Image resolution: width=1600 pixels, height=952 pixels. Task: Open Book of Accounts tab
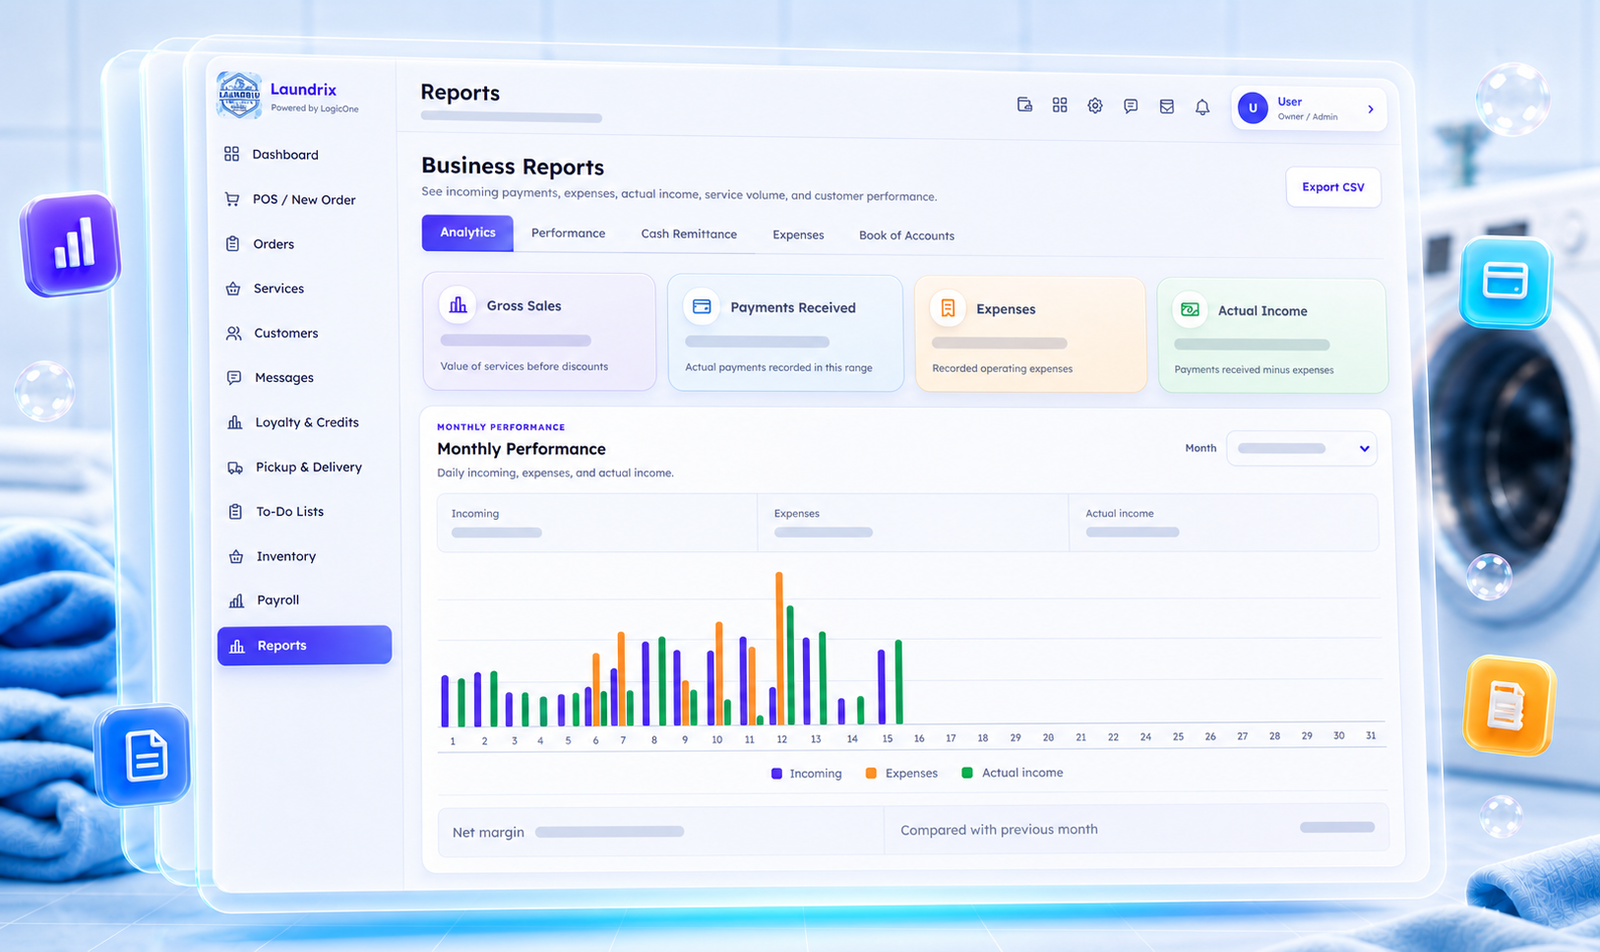pos(907,236)
